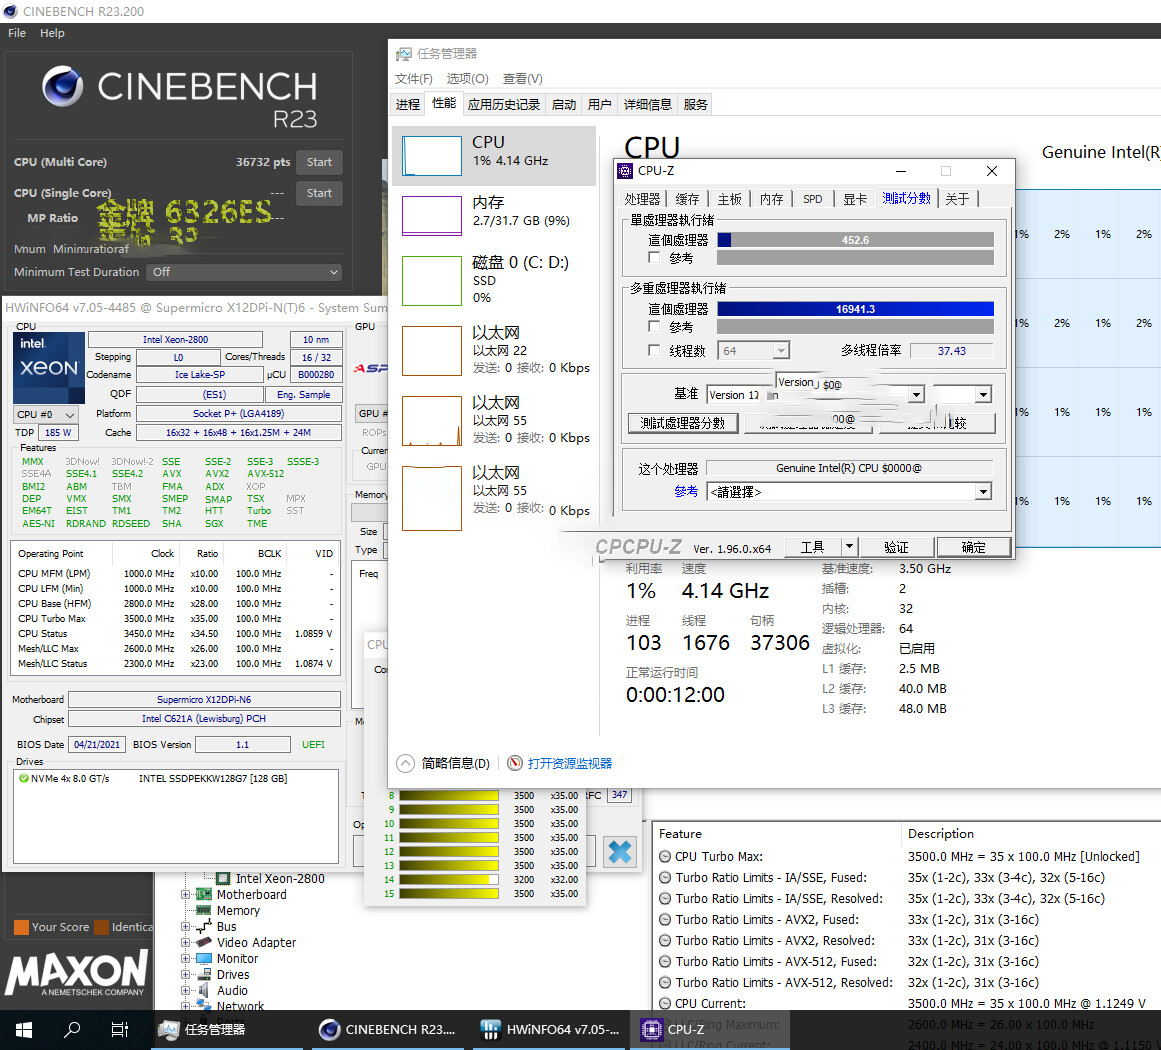Open the Cinebench Help menu

pos(52,33)
